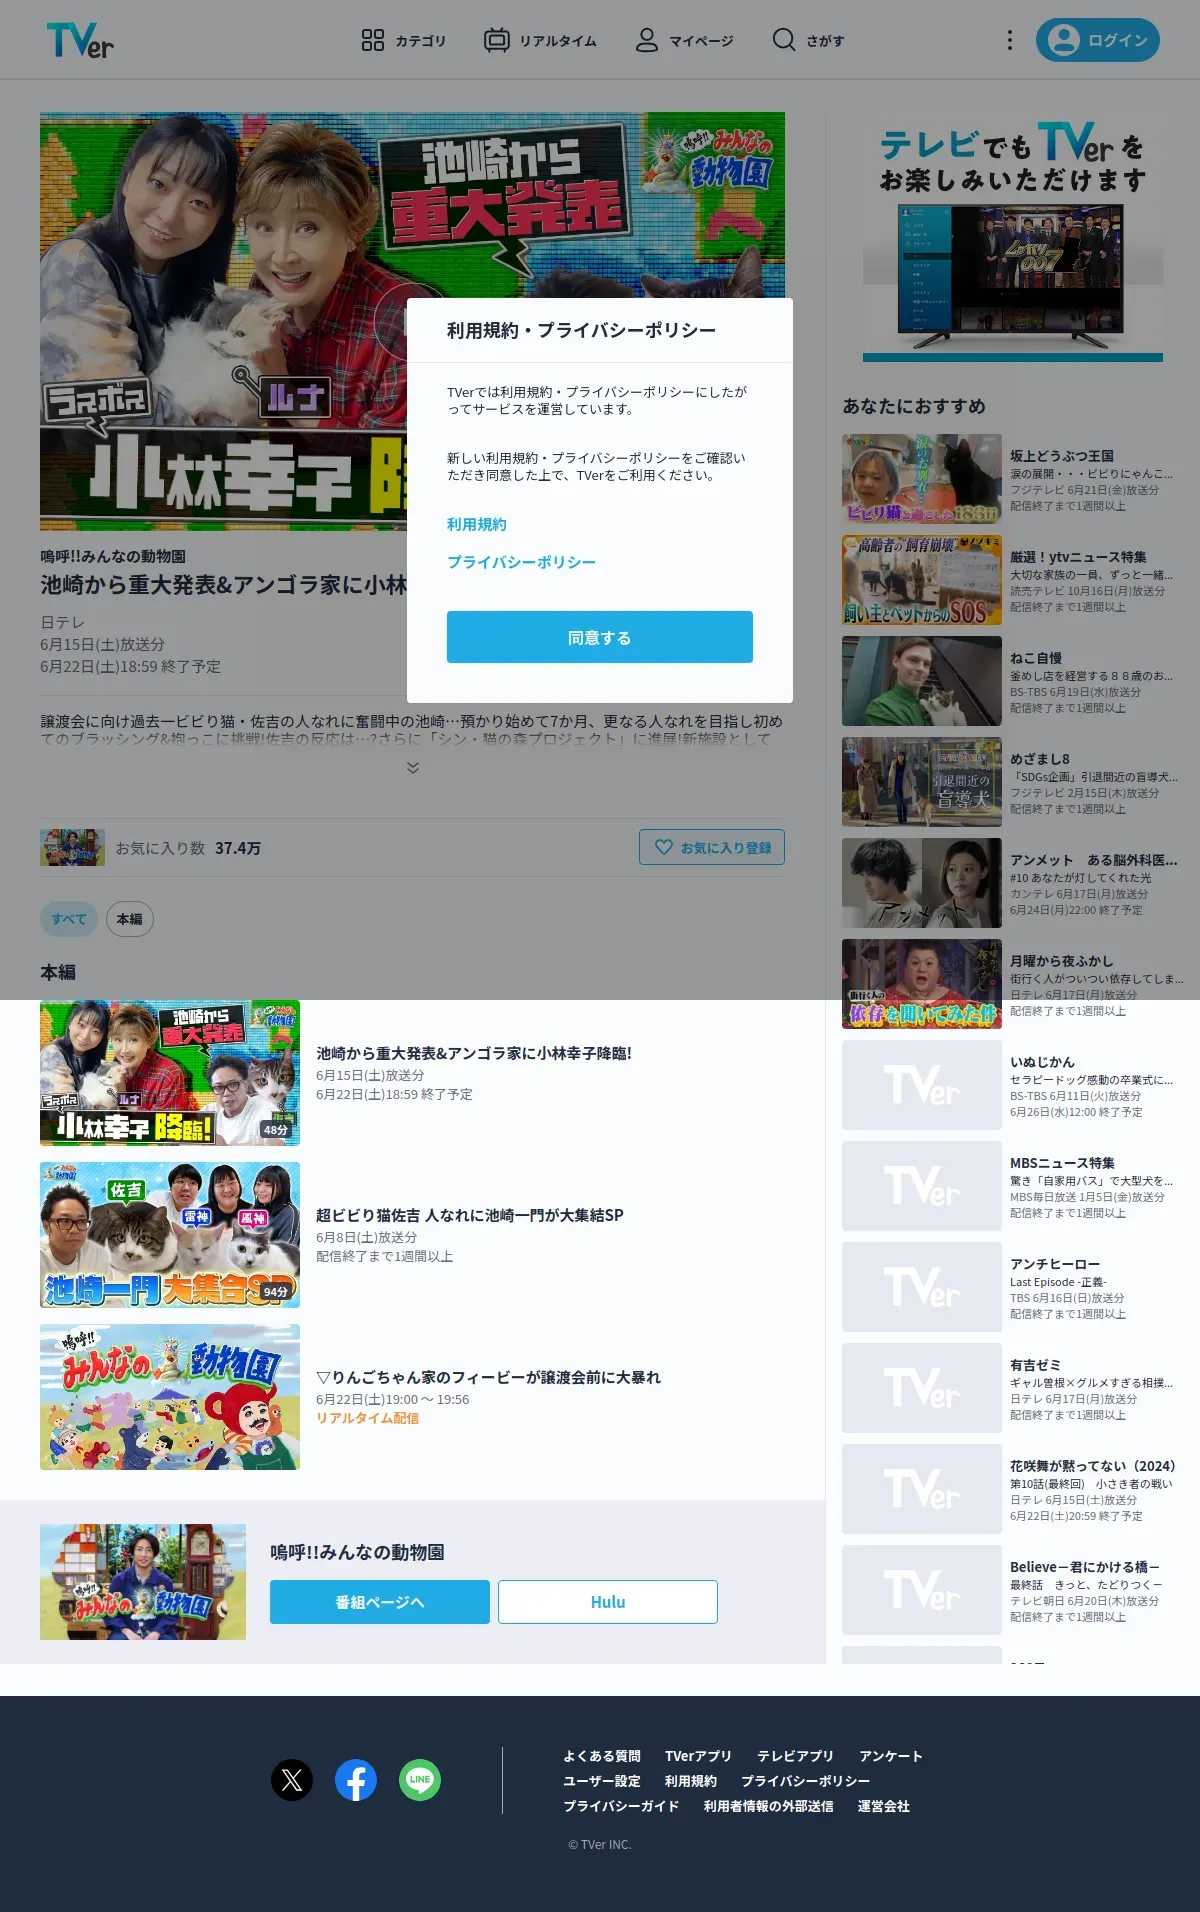The height and width of the screenshot is (1912, 1200).
Task: Open the X social icon in footer
Action: tap(292, 1780)
